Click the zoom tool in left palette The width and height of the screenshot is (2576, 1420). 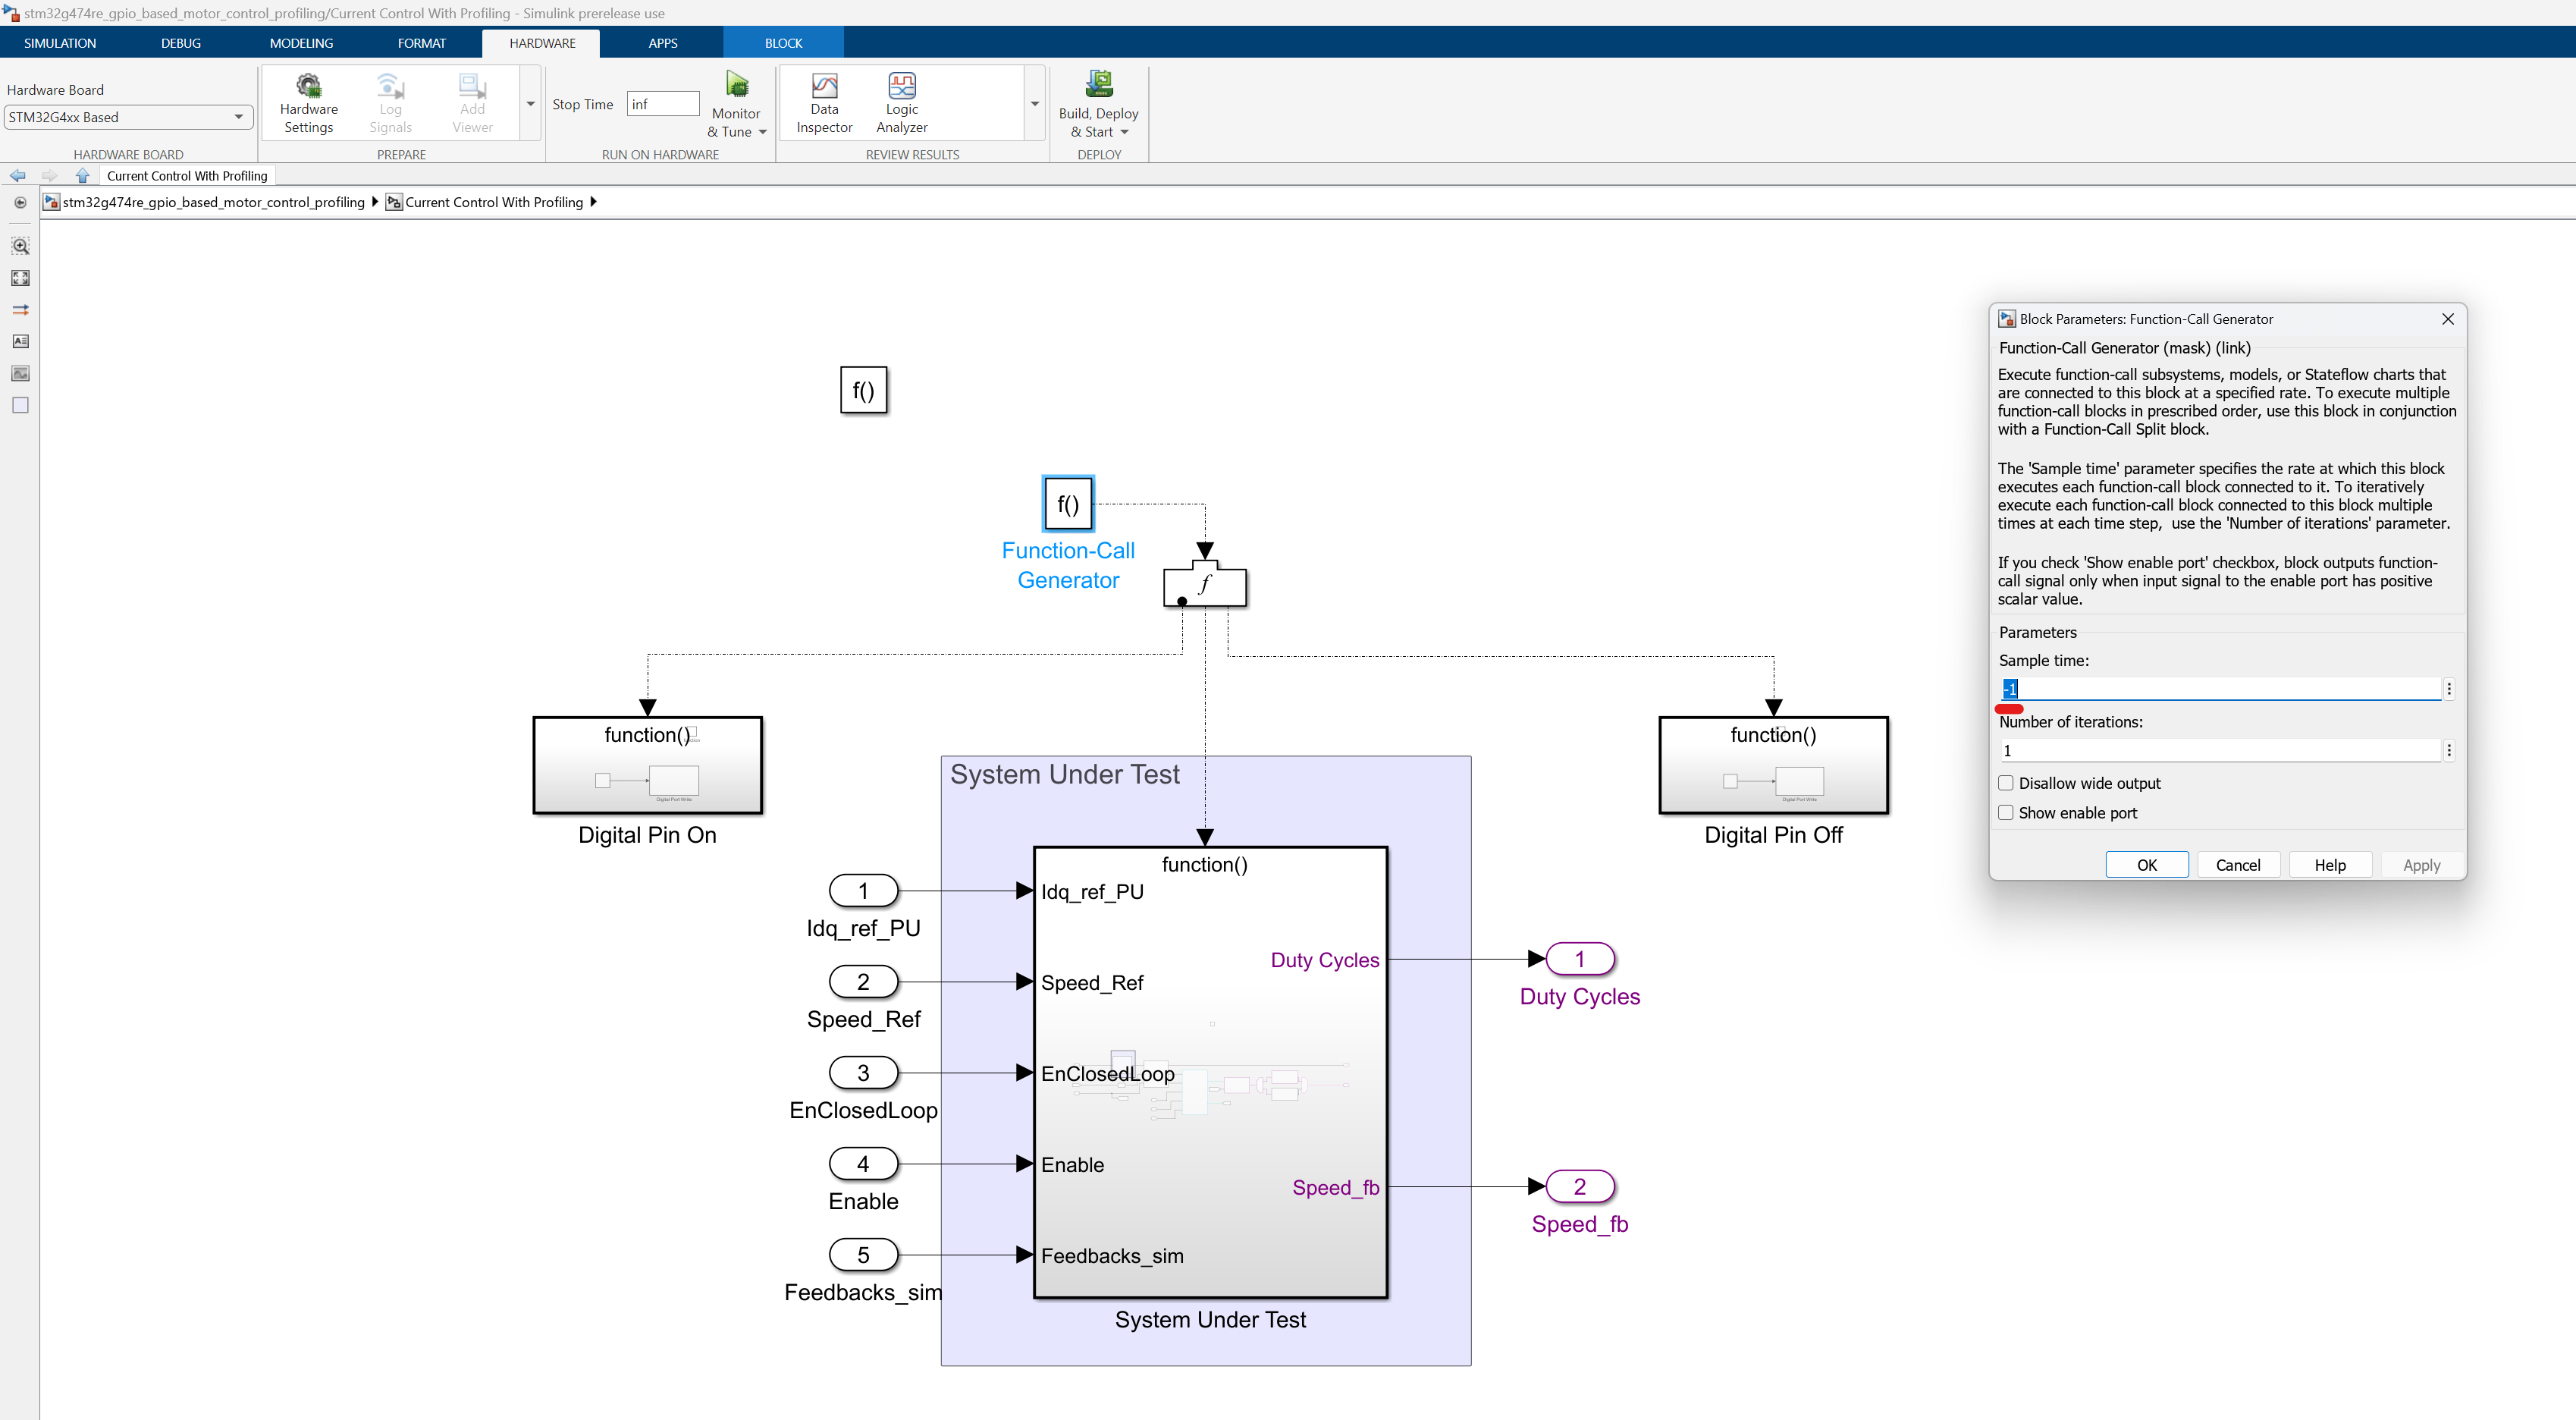[20, 246]
